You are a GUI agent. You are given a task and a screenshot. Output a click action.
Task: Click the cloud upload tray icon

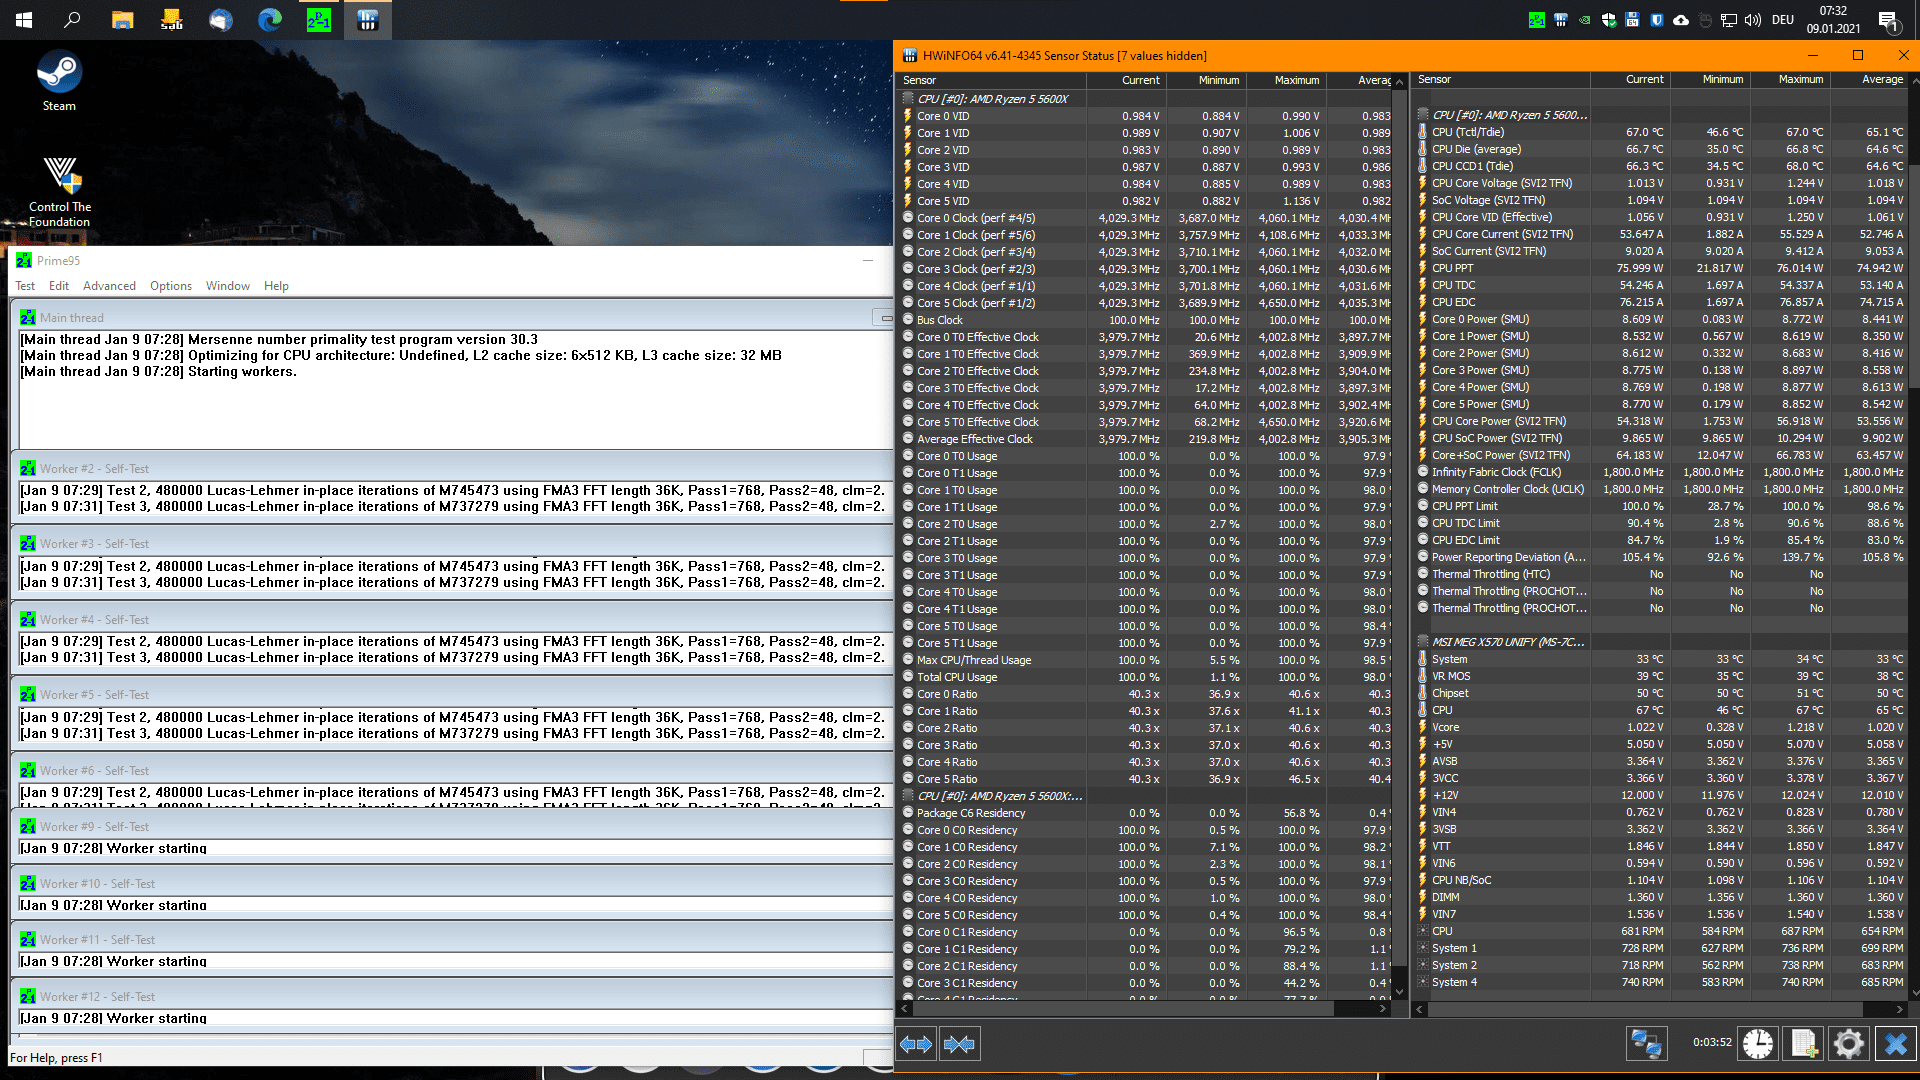pyautogui.click(x=1681, y=20)
